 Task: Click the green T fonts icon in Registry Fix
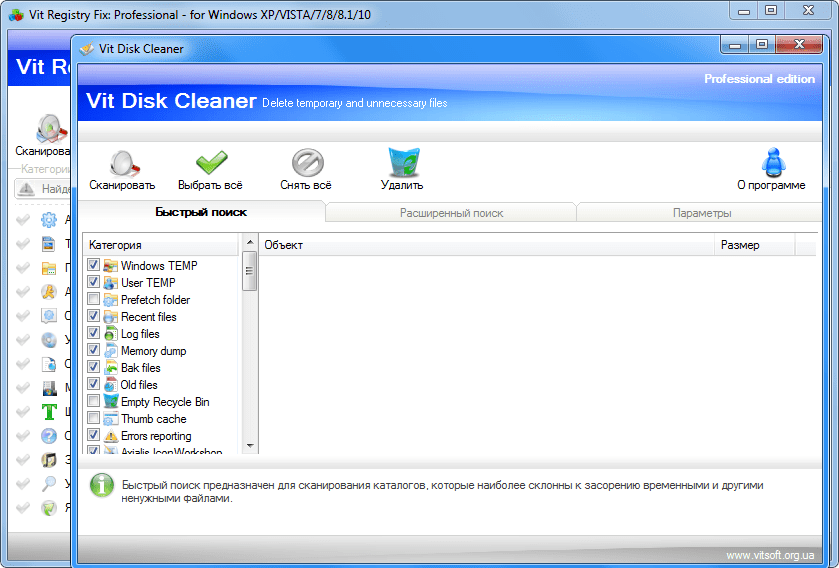click(49, 411)
